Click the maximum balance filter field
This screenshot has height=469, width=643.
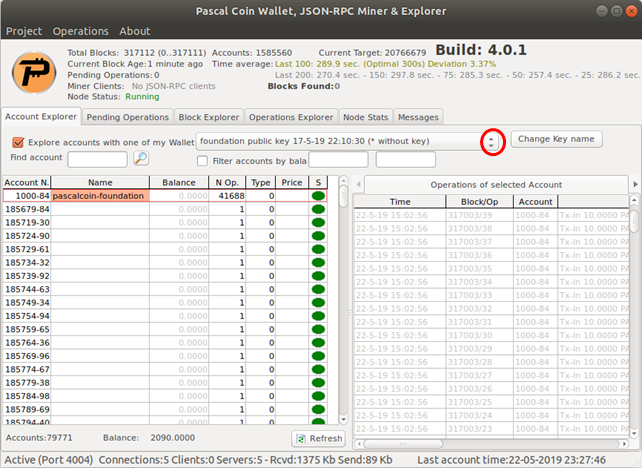406,159
